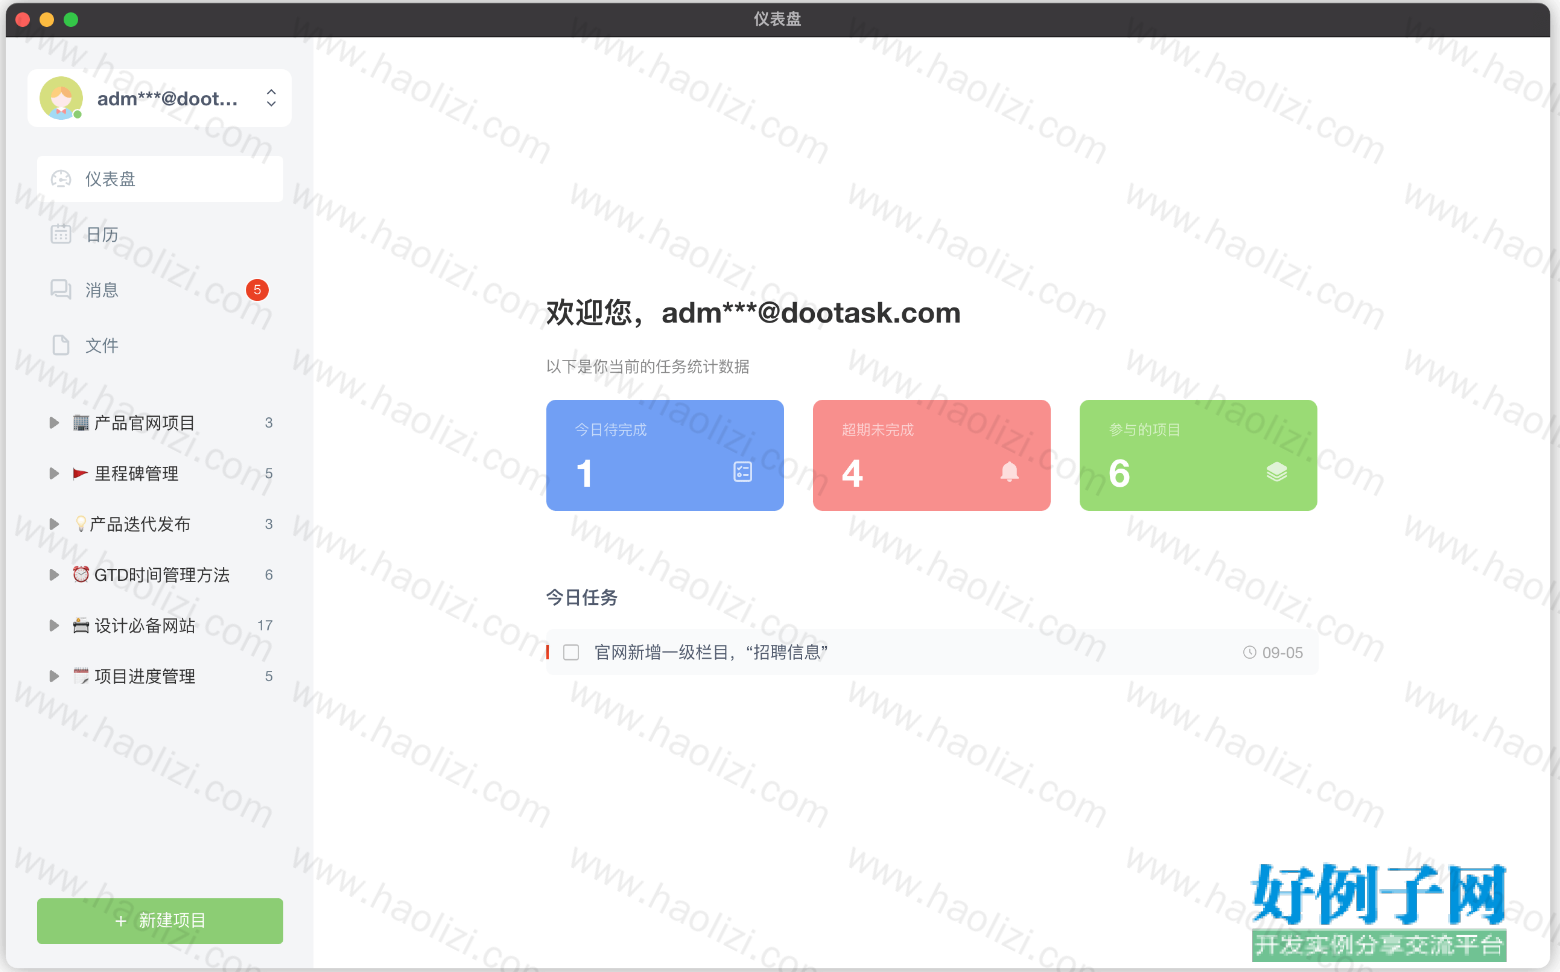Screen dimensions: 1560x972
Task: Click the building emoji of 产品官网项目
Action: point(81,422)
